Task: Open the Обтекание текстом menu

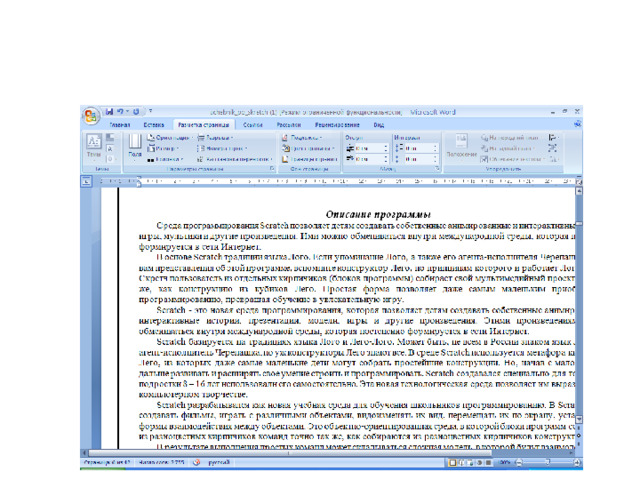Action: (x=513, y=159)
